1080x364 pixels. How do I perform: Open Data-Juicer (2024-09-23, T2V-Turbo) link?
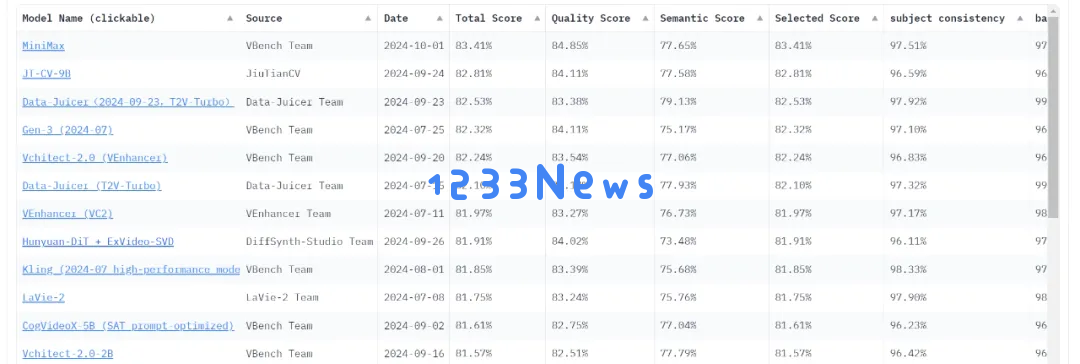tap(127, 102)
